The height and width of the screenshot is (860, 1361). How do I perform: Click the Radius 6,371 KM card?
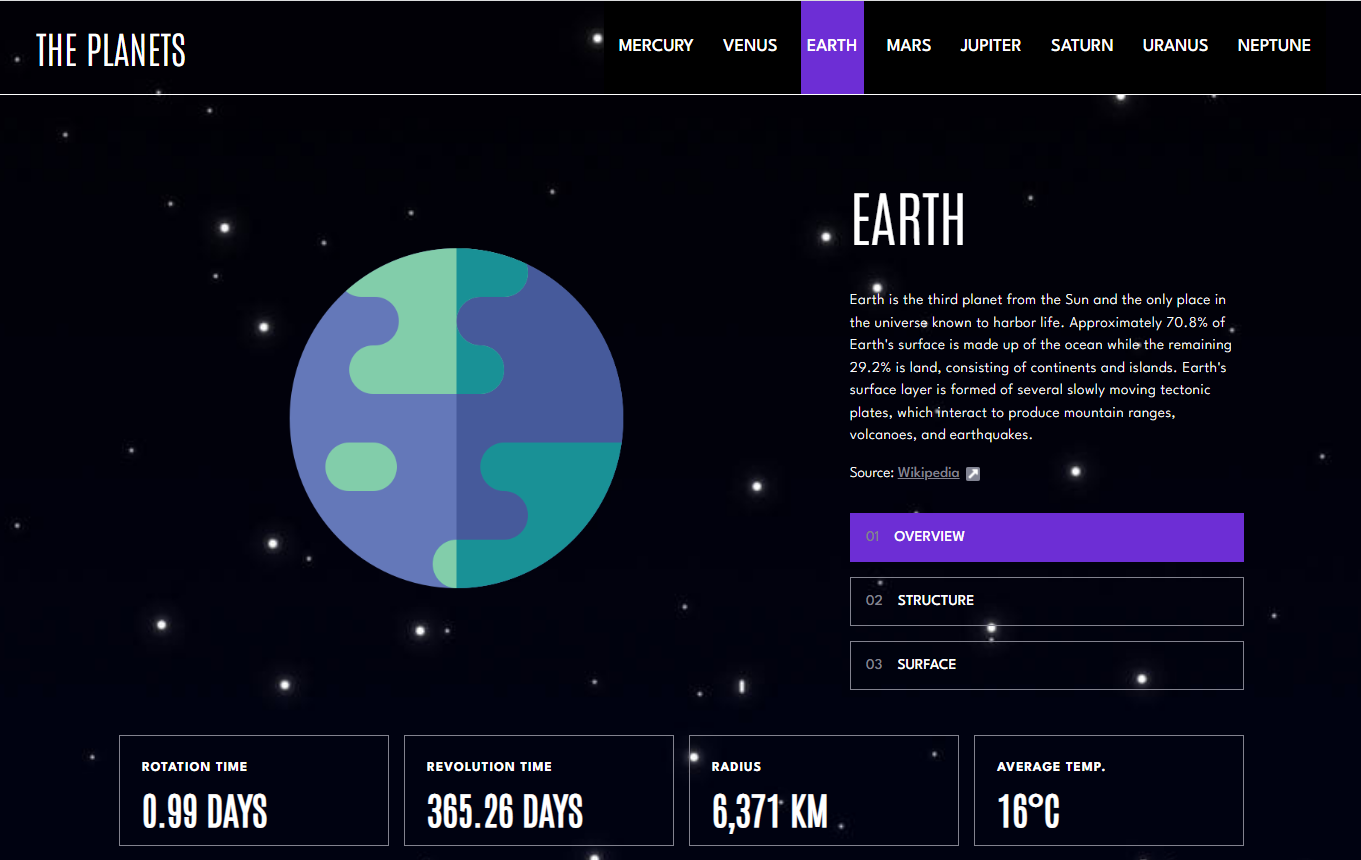pos(824,791)
